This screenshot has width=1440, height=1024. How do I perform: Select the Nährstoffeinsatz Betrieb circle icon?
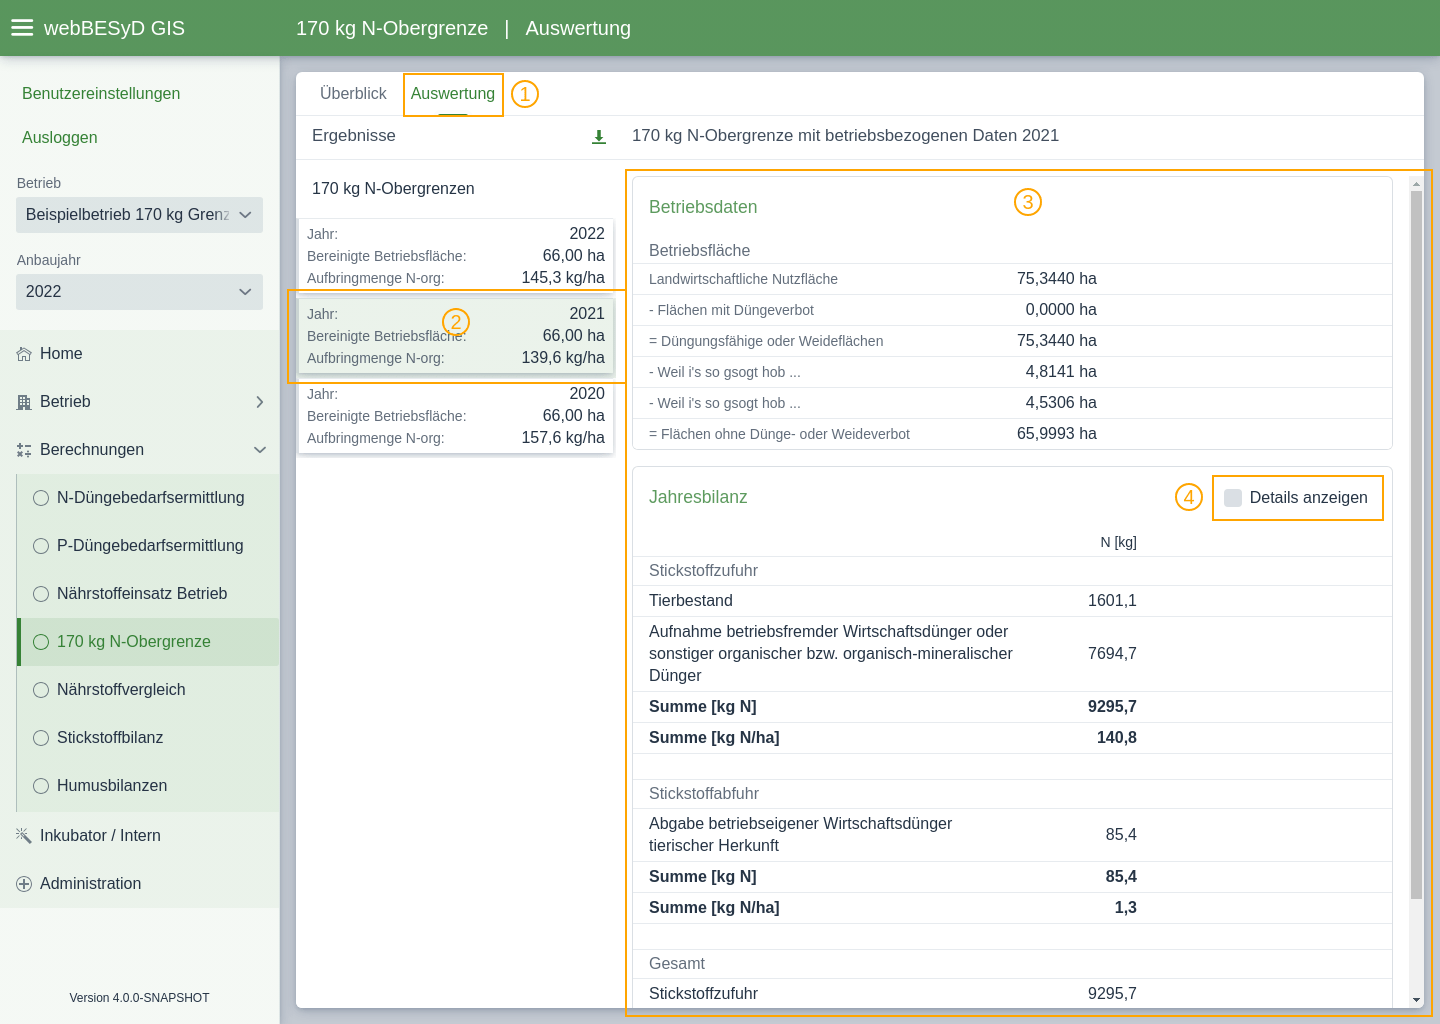pos(41,594)
